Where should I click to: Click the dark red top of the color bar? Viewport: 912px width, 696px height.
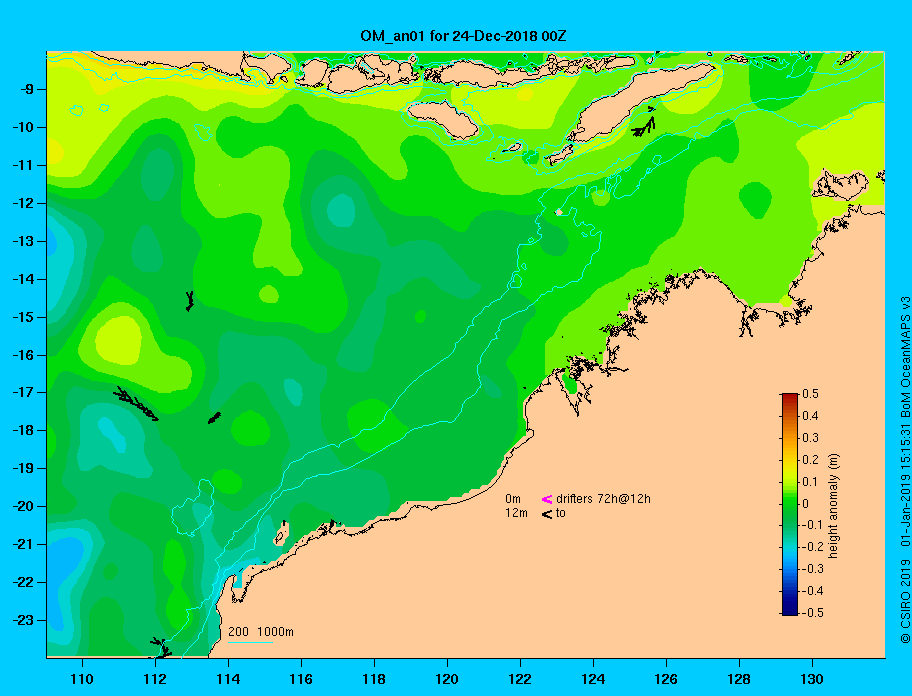point(790,398)
